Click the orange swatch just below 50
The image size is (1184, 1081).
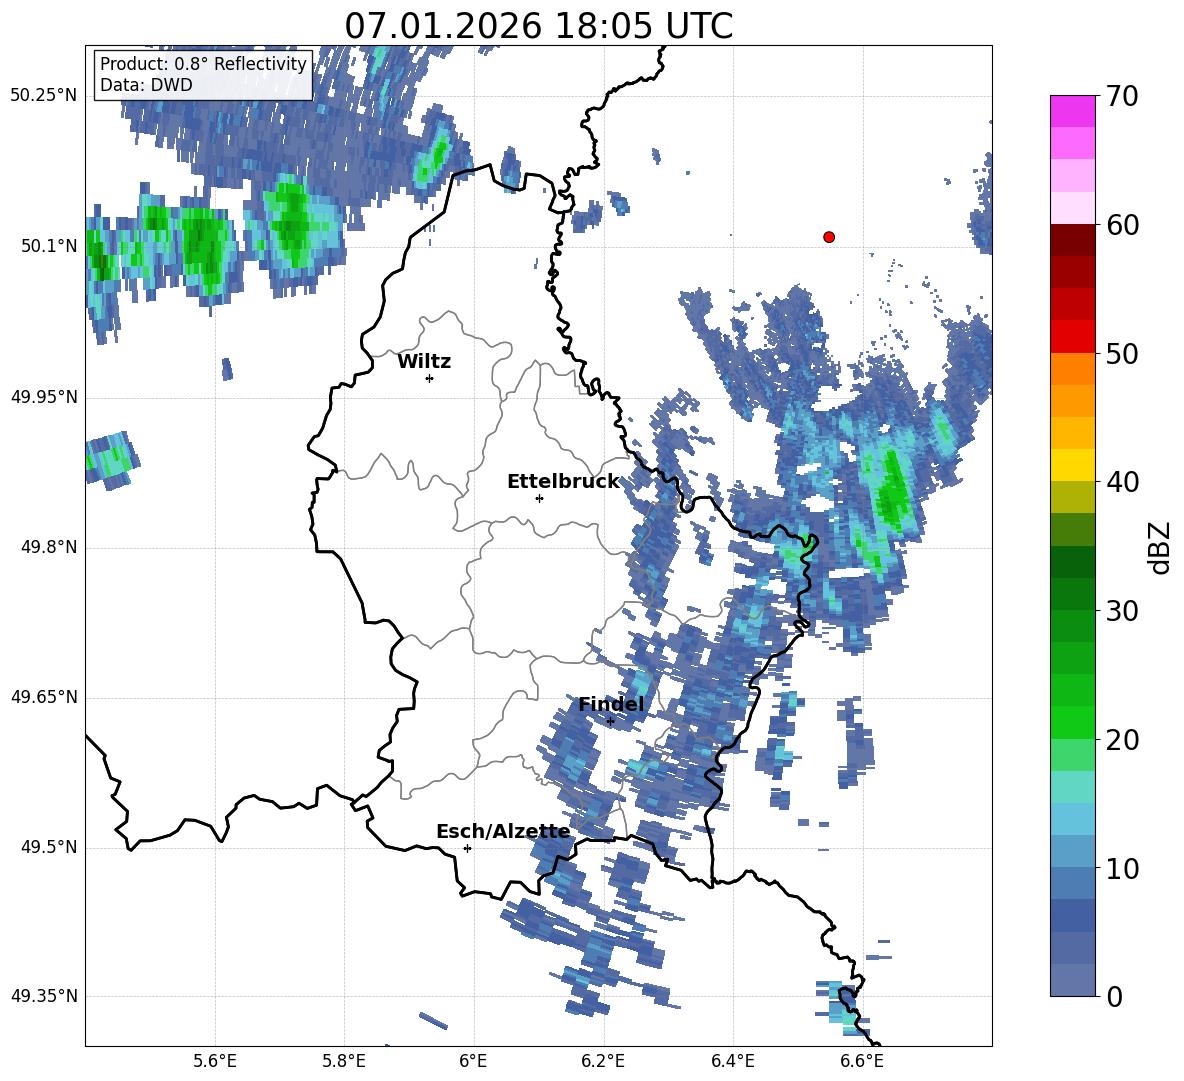pos(1072,369)
